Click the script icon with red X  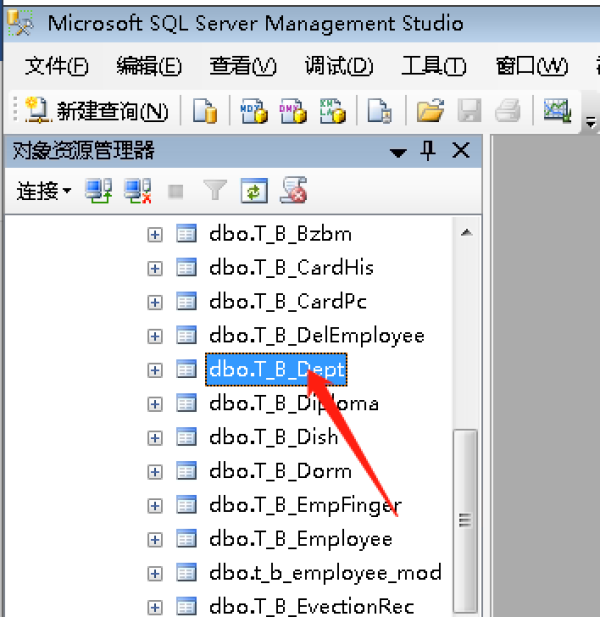(294, 190)
